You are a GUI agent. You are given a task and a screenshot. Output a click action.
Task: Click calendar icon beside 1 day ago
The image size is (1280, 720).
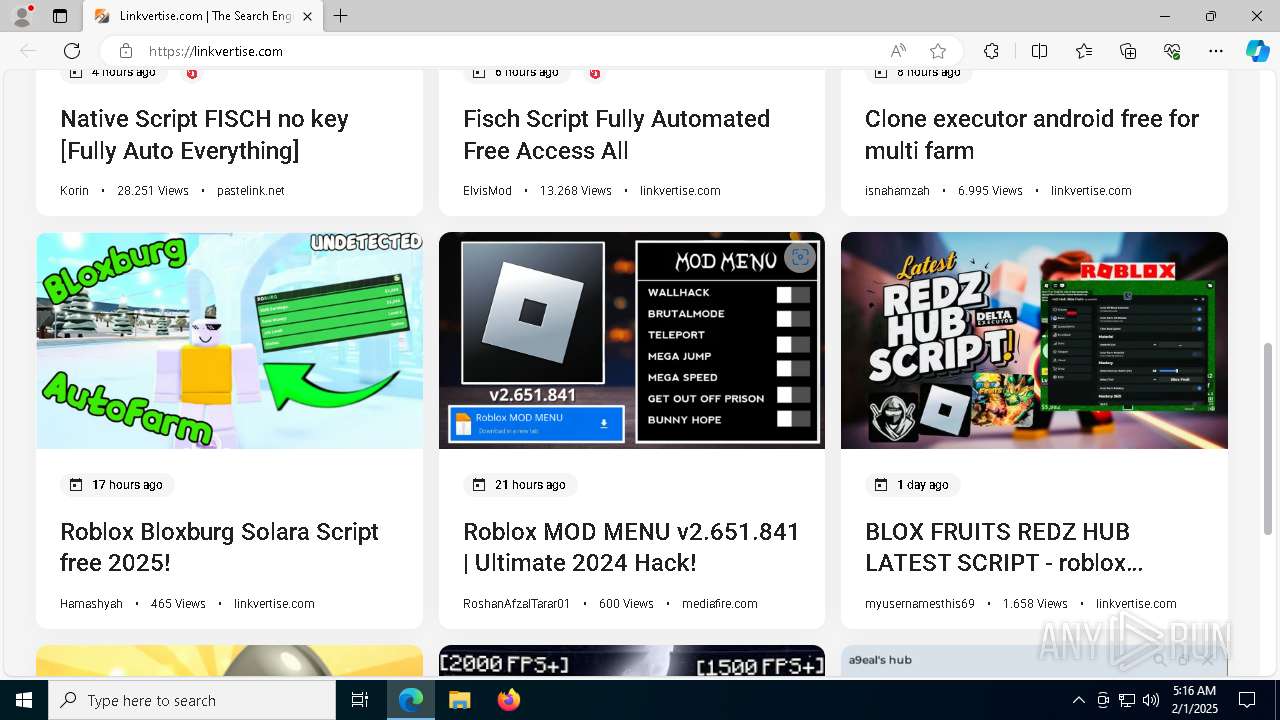pyautogui.click(x=881, y=485)
